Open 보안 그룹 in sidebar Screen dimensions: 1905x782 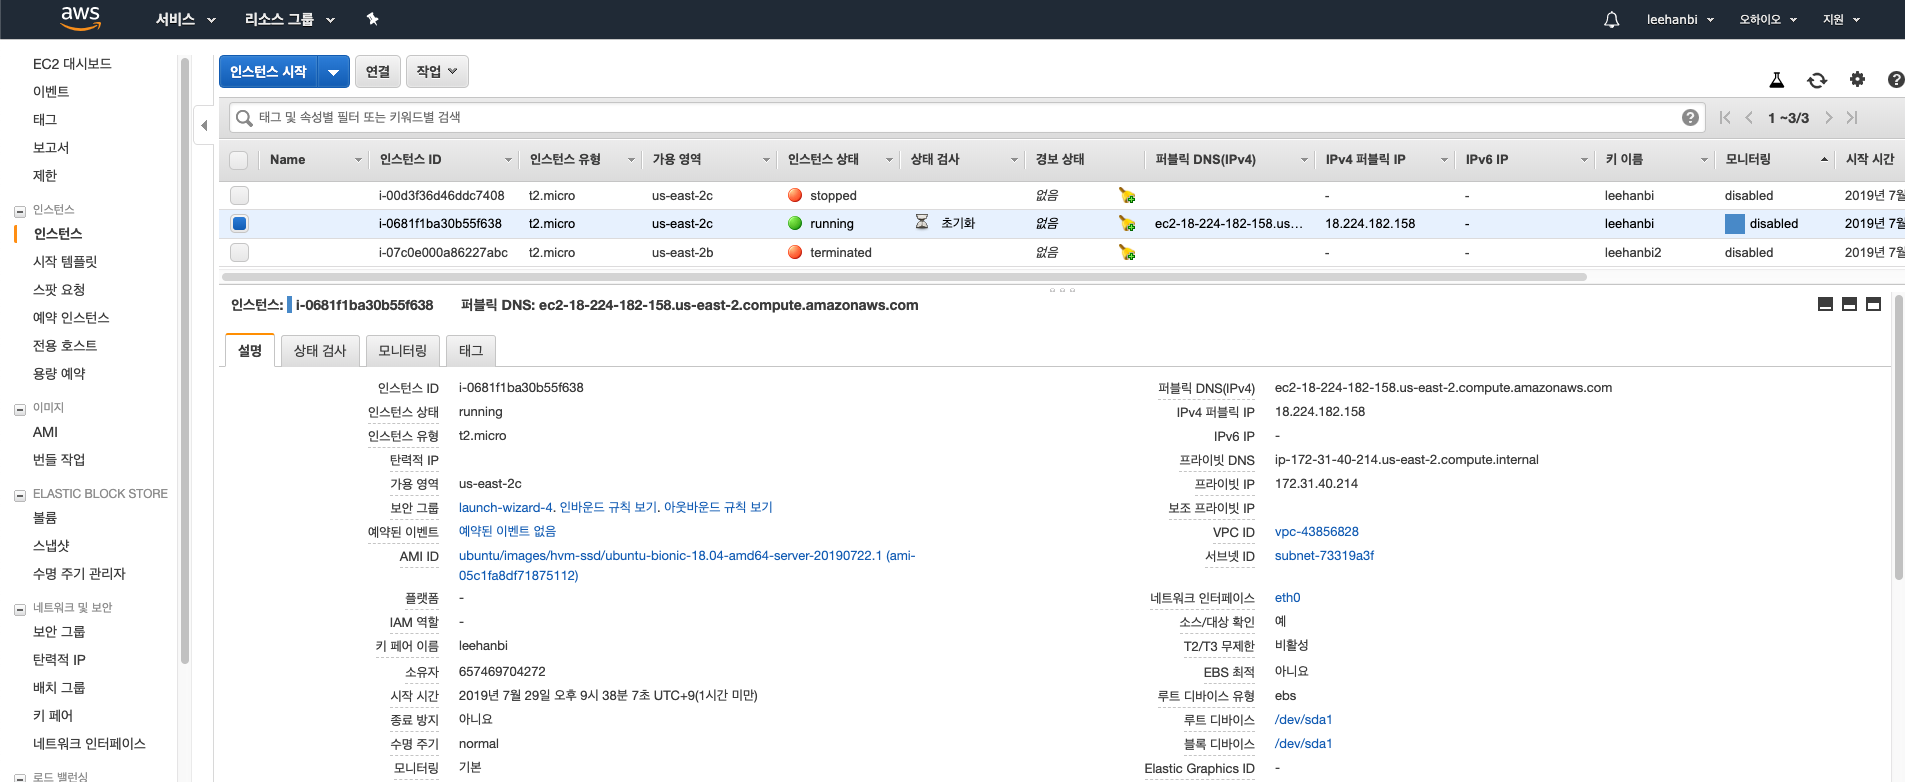coord(59,632)
